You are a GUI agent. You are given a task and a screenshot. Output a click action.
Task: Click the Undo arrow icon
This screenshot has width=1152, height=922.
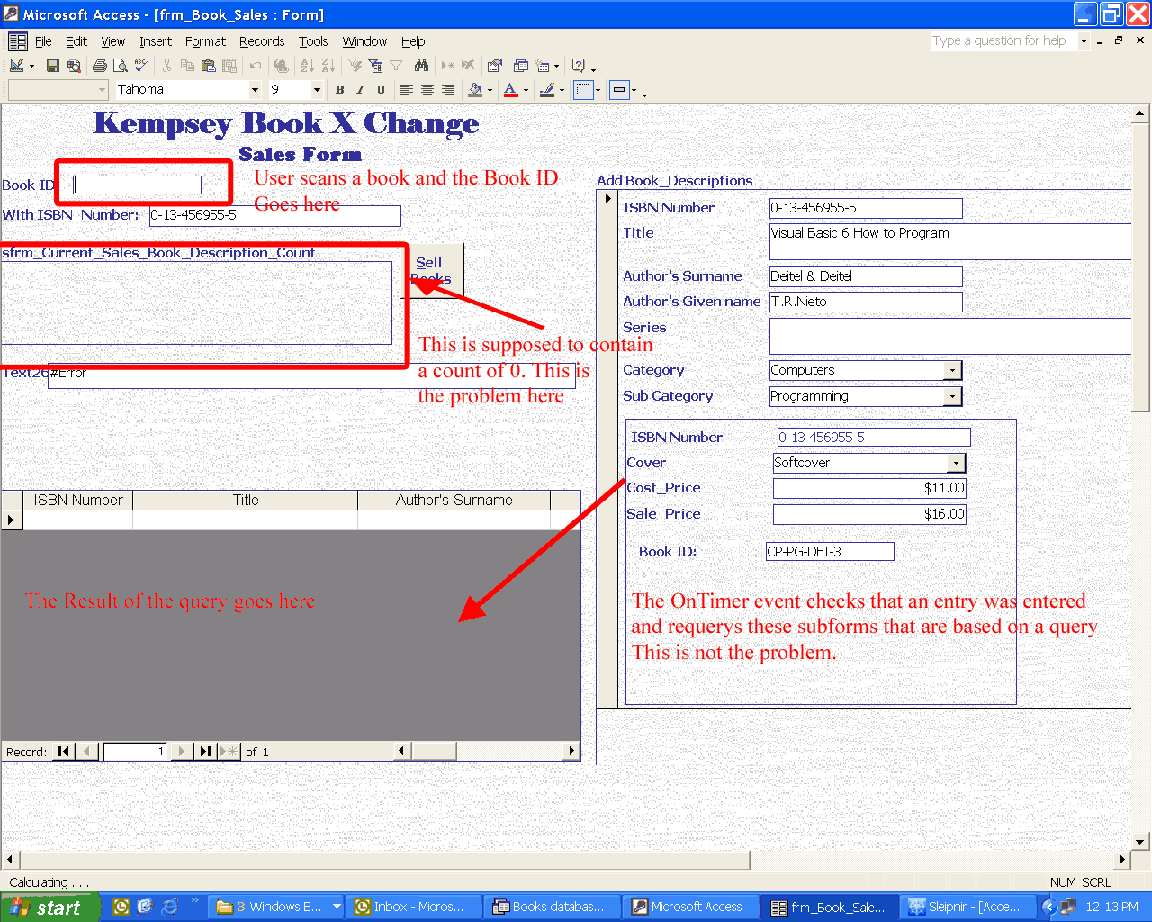(255, 66)
